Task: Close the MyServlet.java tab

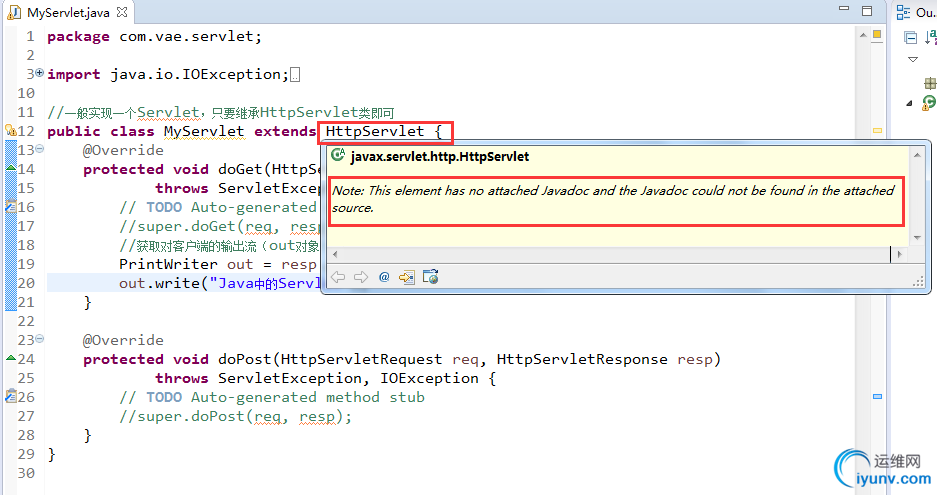Action: 122,12
